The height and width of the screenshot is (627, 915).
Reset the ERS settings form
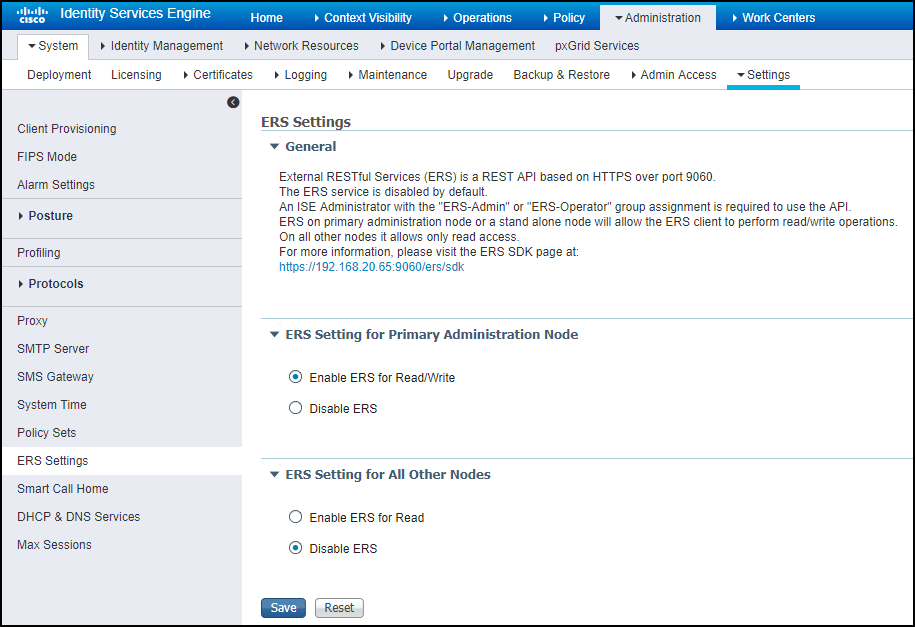[339, 608]
